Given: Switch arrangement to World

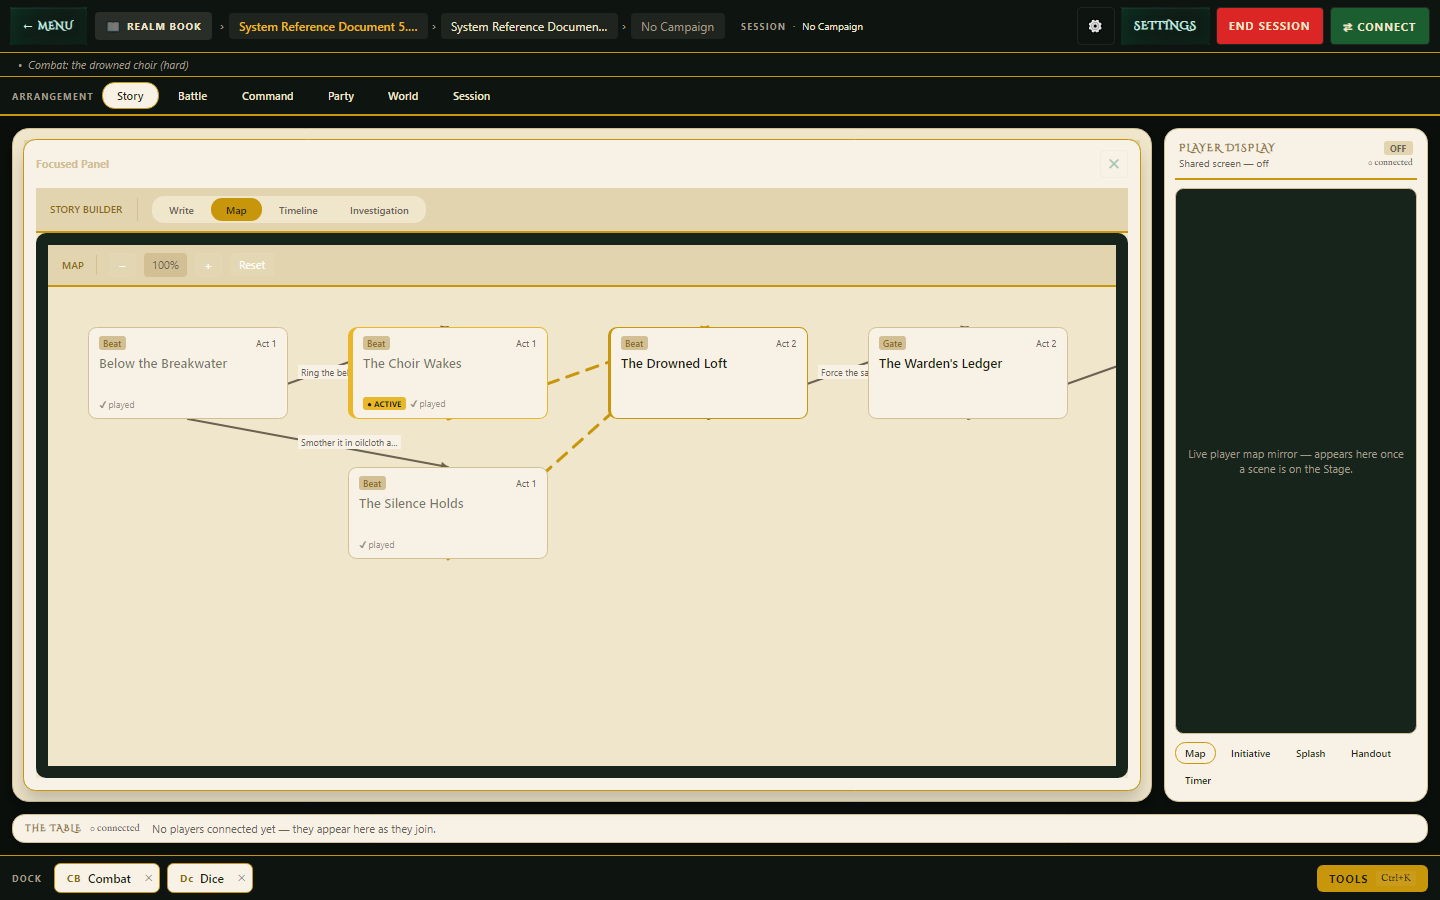Looking at the screenshot, I should 403,96.
